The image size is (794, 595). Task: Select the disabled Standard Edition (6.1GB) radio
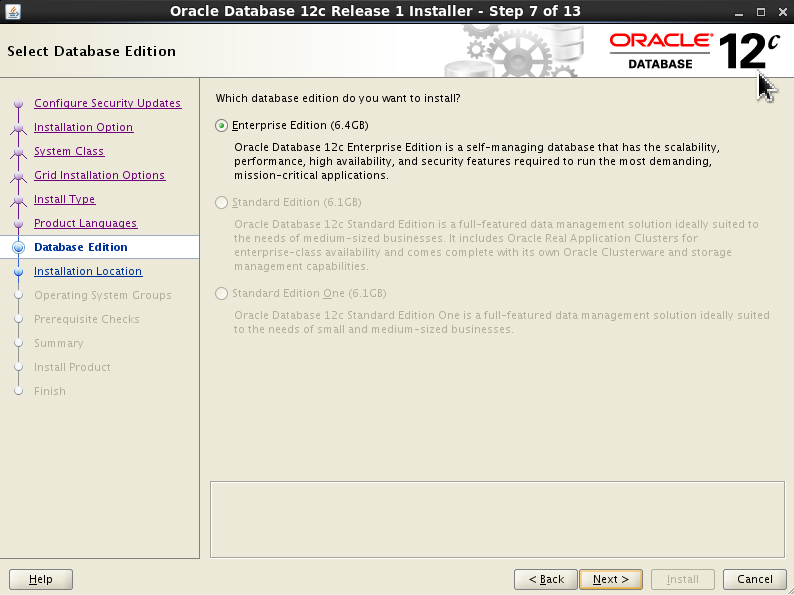(x=221, y=203)
